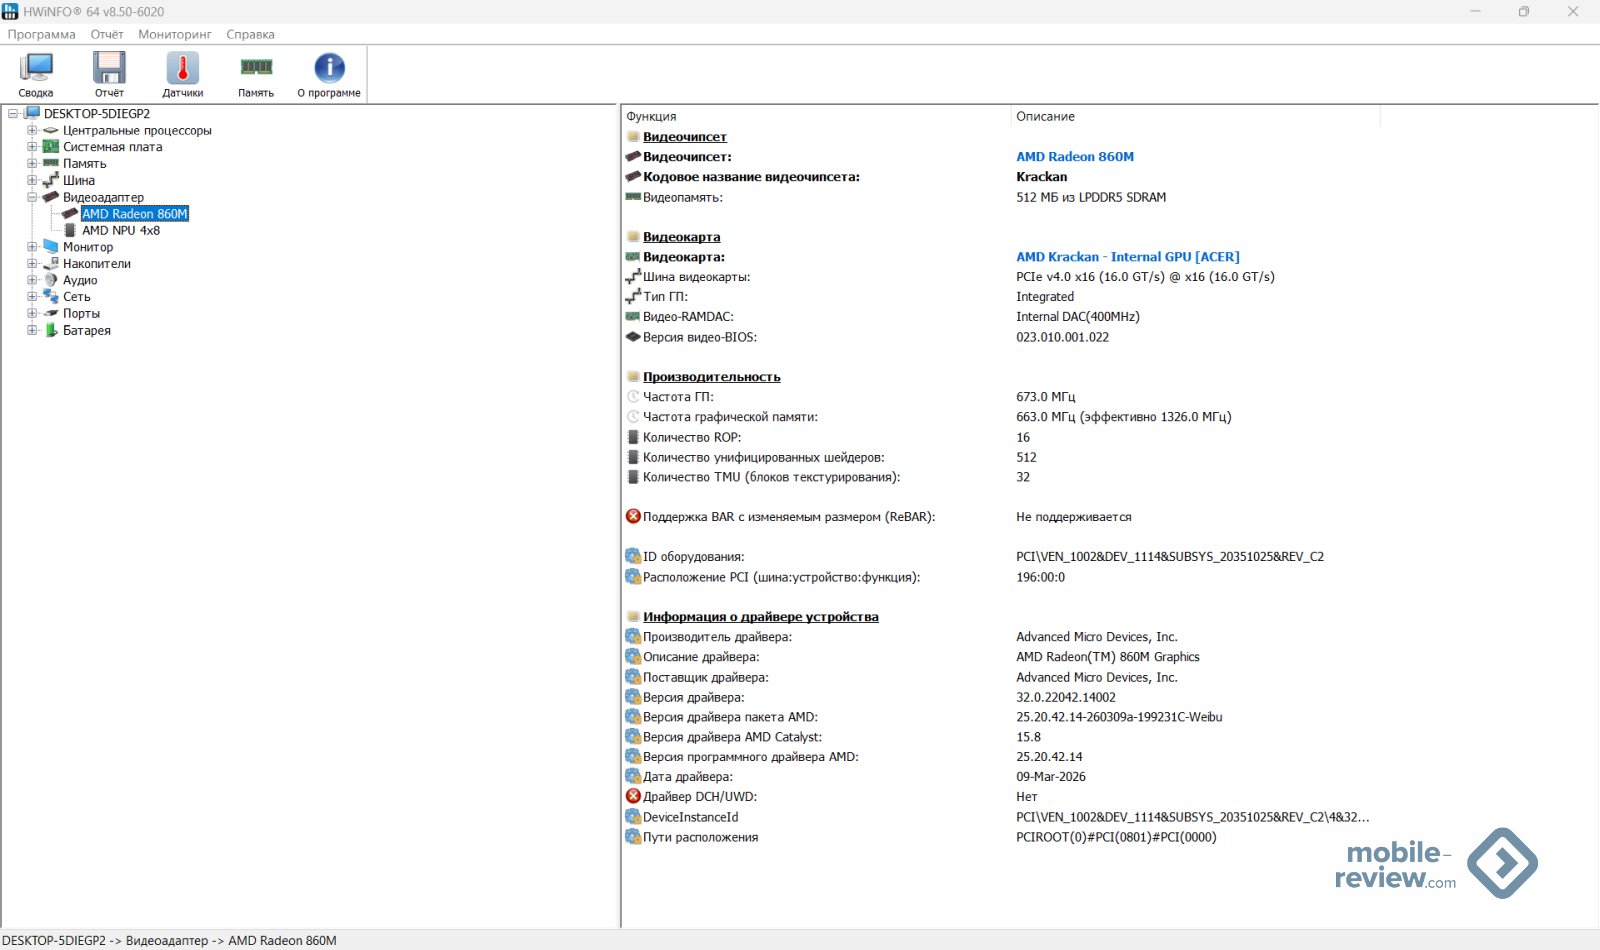This screenshot has width=1600, height=950.
Task: Click the Батарея battery tree icon
Action: pos(51,330)
